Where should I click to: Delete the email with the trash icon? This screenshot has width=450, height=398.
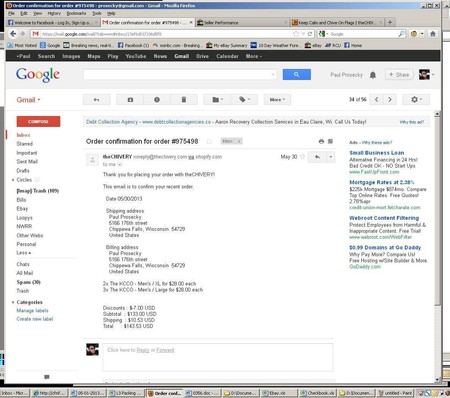(x=184, y=100)
